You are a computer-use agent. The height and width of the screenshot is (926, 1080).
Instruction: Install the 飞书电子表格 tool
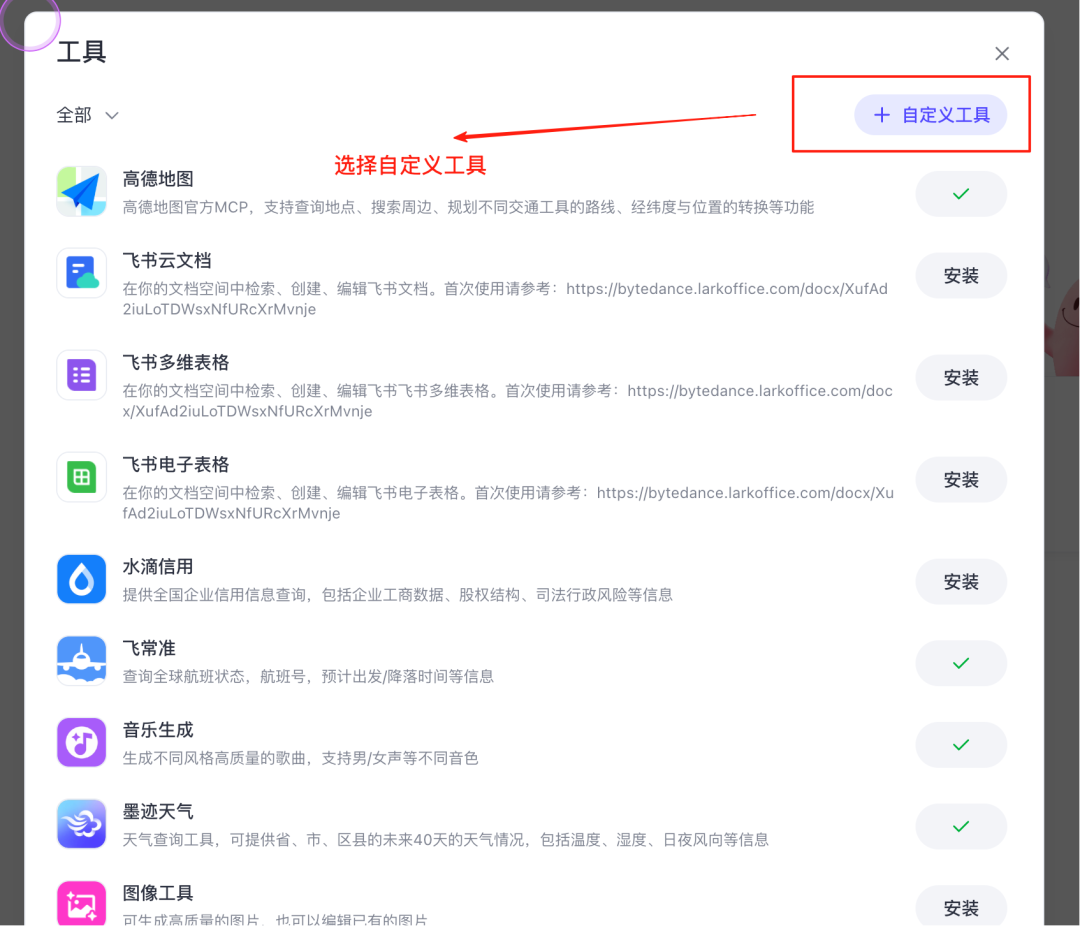coord(961,480)
